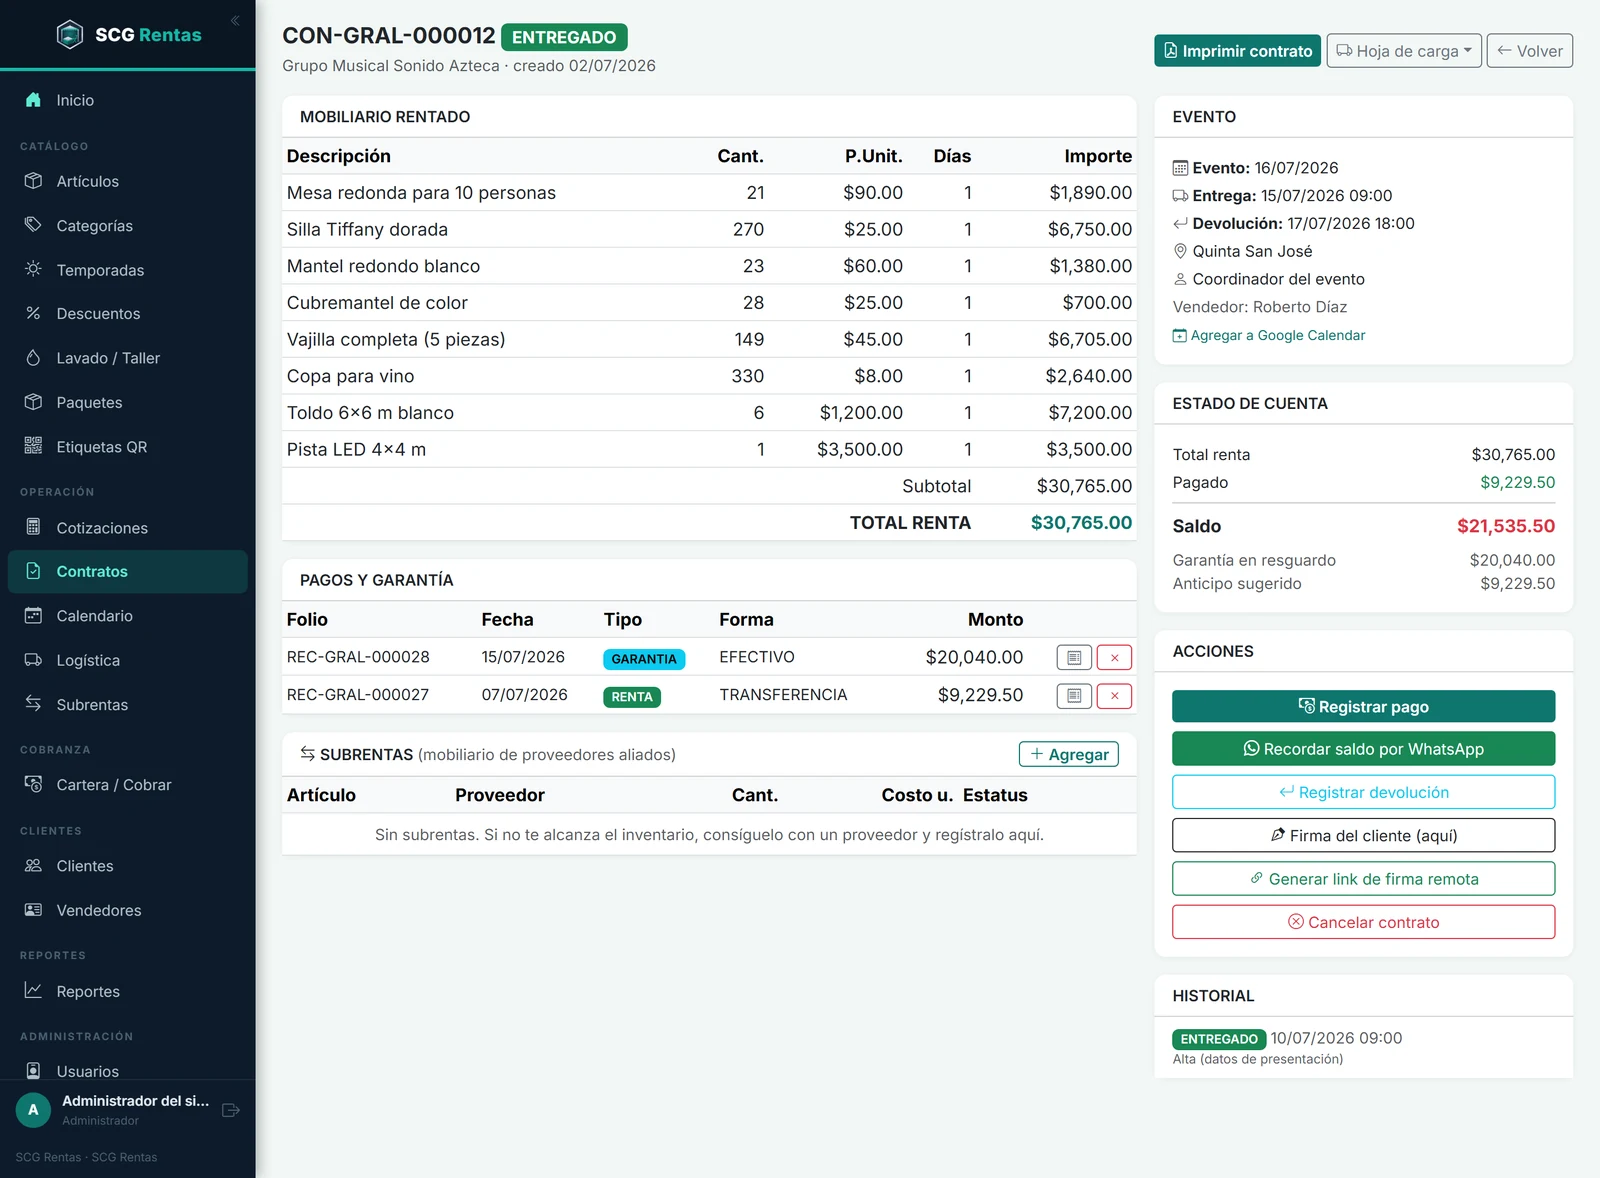Open Artículos in the sidebar
This screenshot has width=1600, height=1178.
click(128, 181)
